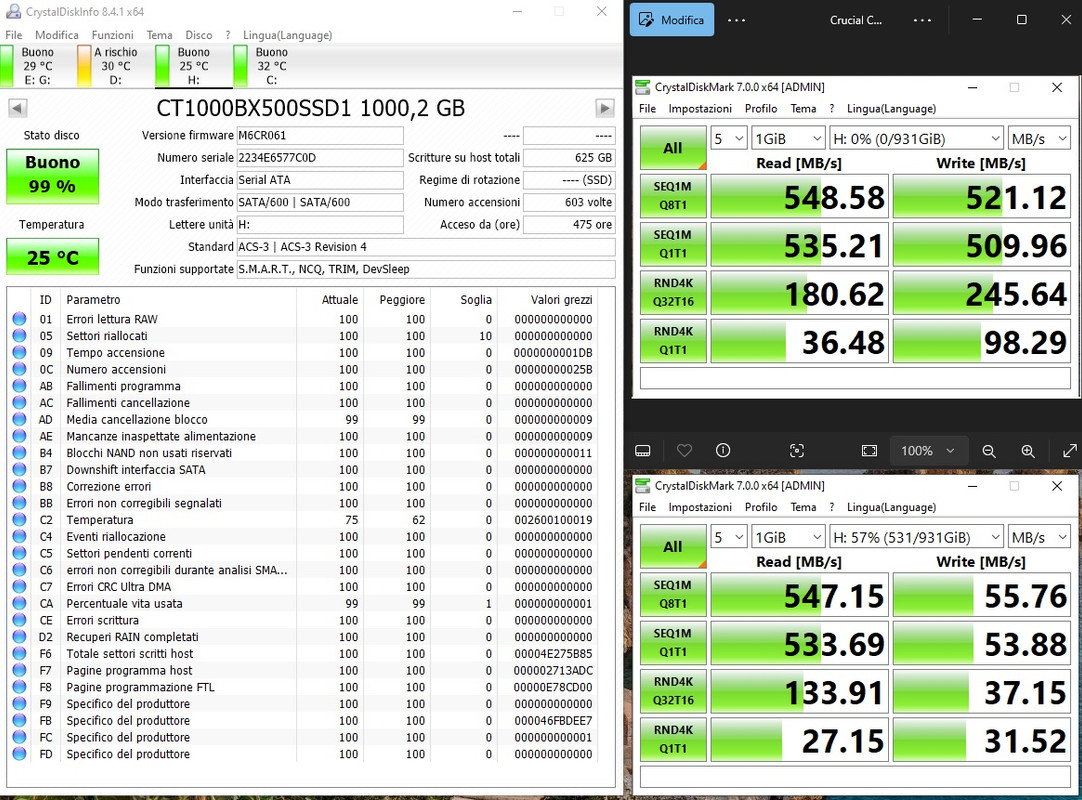Open the Disco menu in CrystalDiskInfo
Image resolution: width=1082 pixels, height=800 pixels.
199,35
